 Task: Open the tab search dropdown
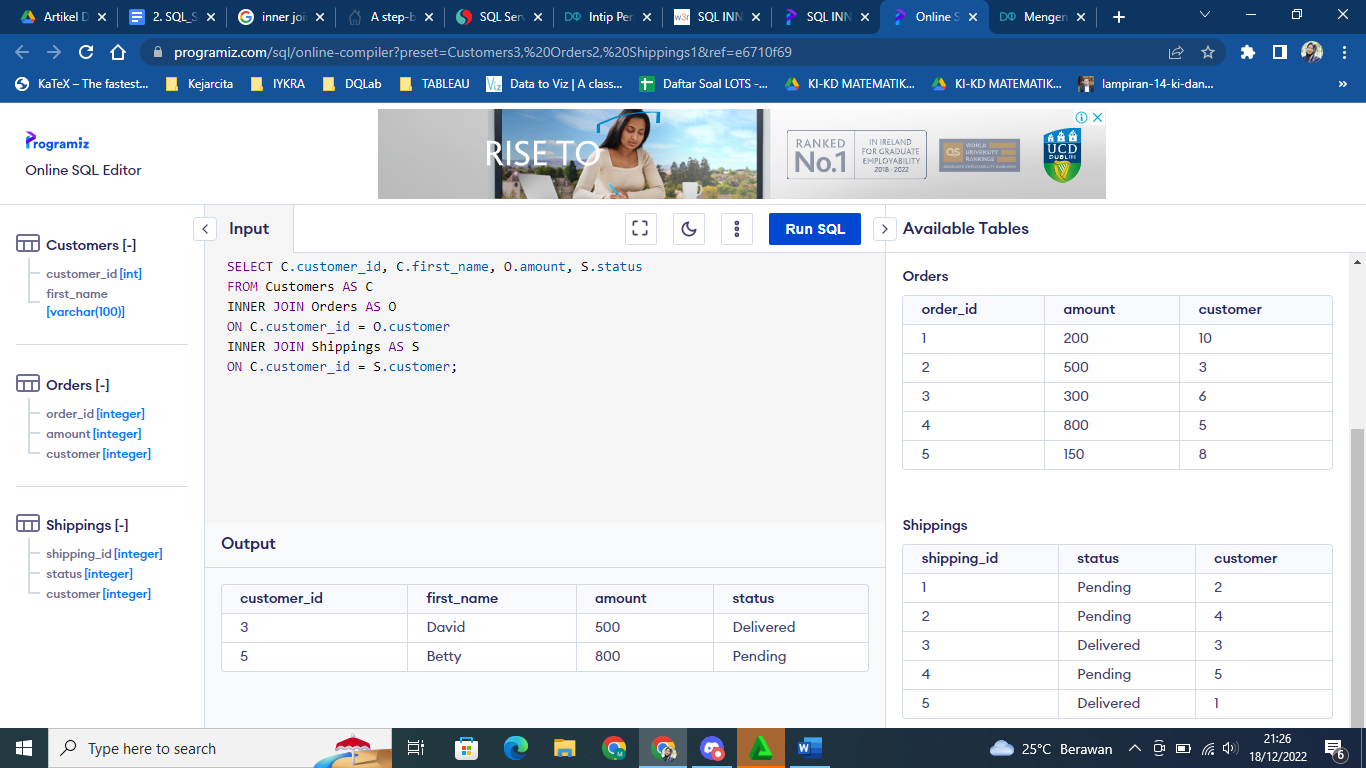click(x=1204, y=14)
